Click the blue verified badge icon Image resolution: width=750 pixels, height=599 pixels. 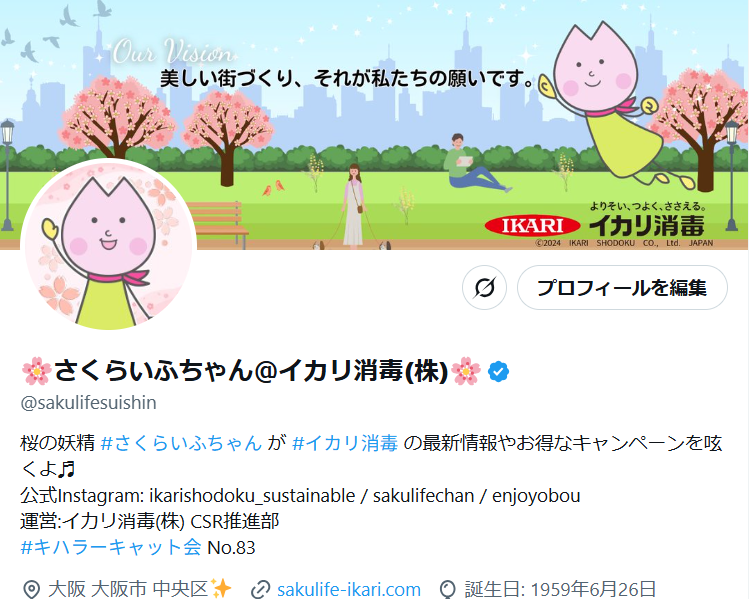click(x=498, y=372)
